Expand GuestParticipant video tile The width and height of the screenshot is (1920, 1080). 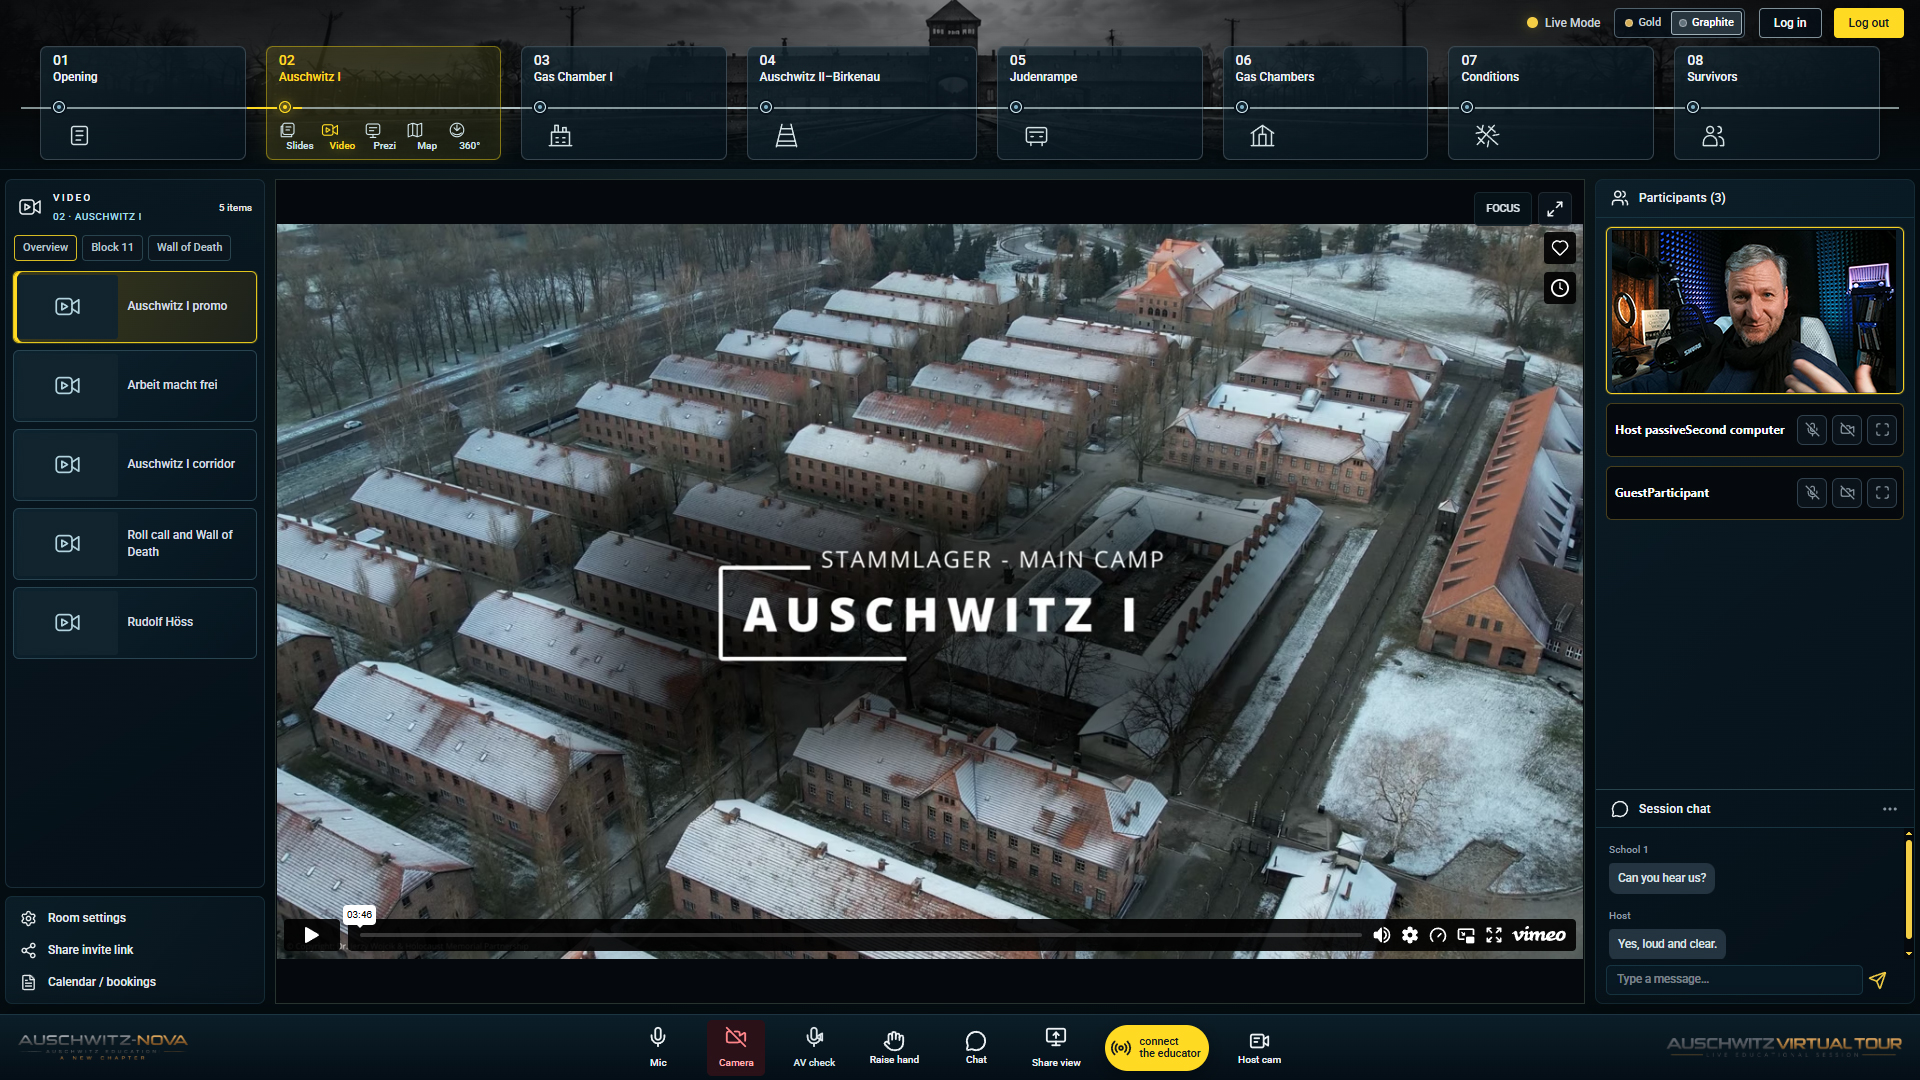tap(1882, 493)
